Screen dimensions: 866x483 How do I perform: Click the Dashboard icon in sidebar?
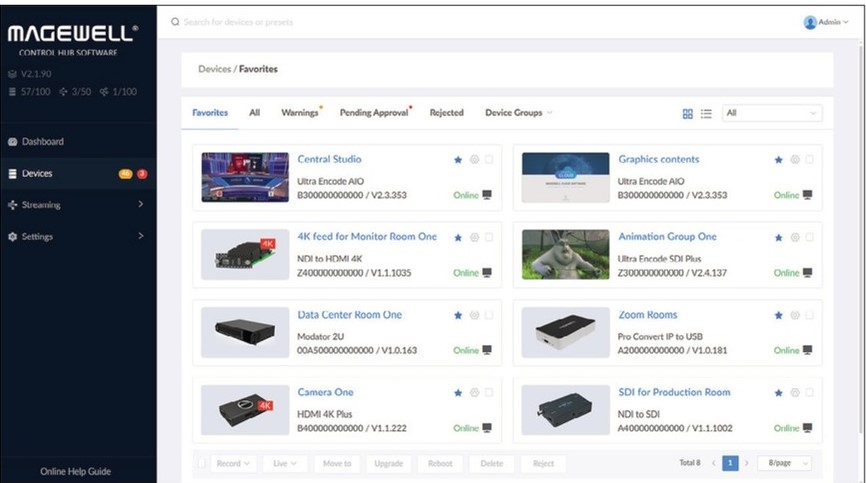(x=12, y=142)
